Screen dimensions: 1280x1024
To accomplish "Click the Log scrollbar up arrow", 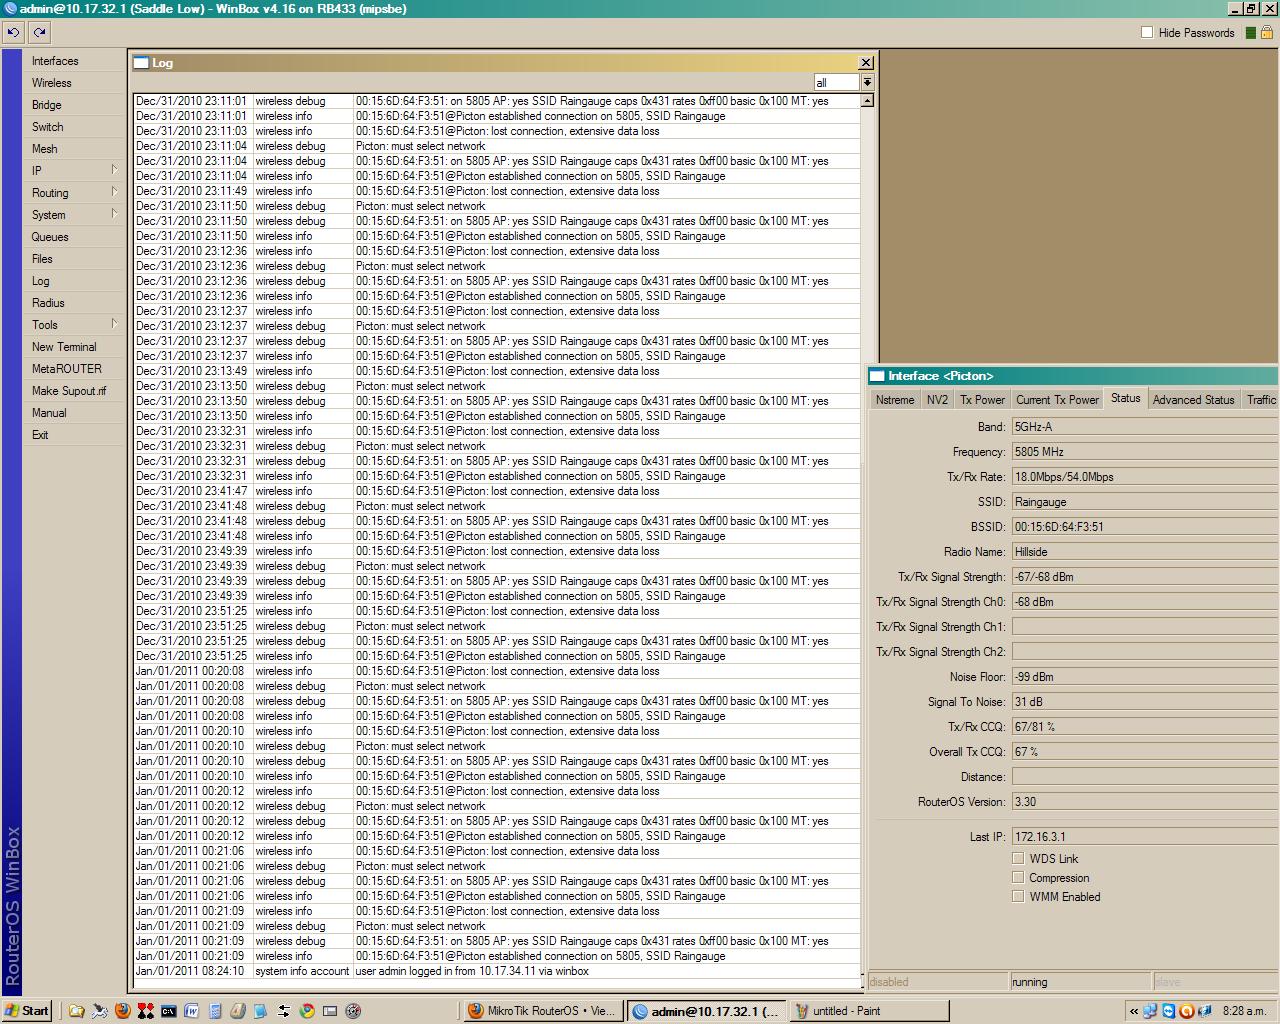I will (867, 100).
